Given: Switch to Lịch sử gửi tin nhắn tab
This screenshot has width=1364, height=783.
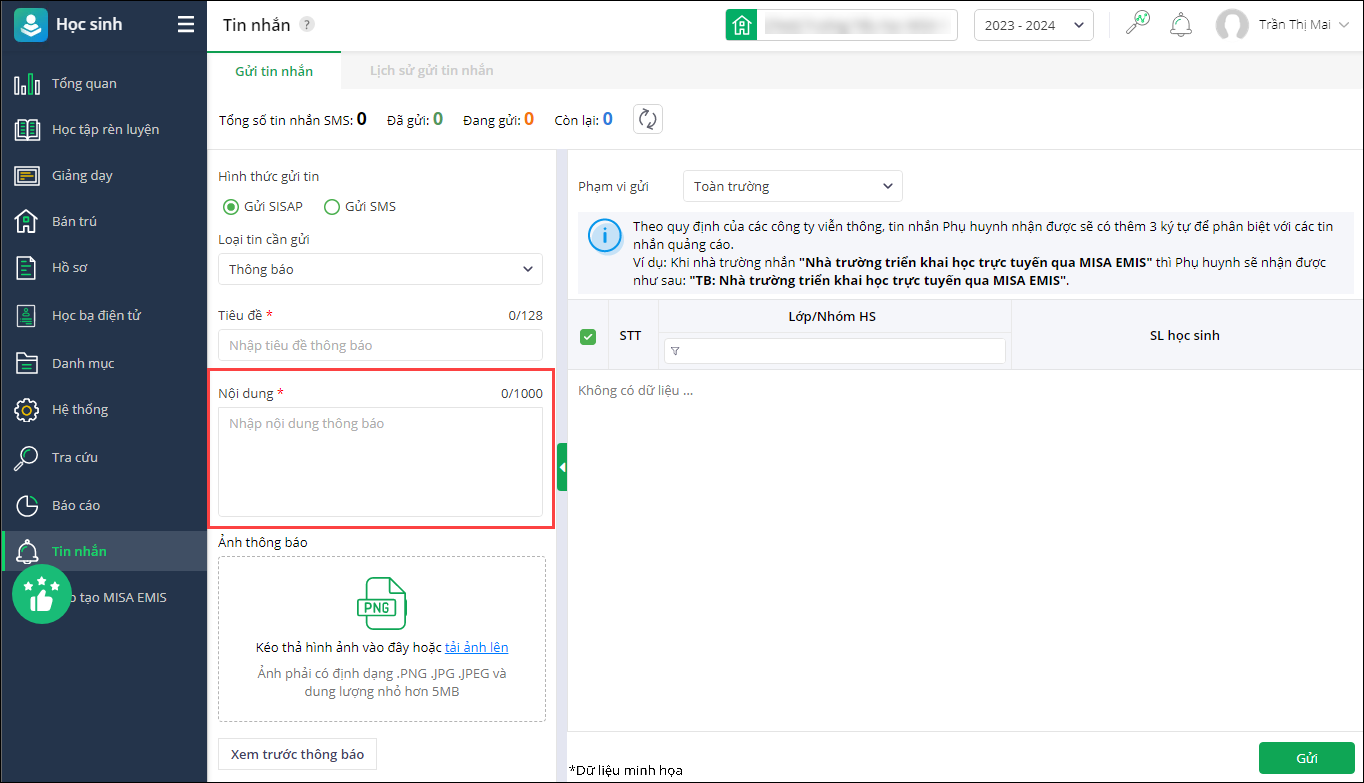Looking at the screenshot, I should (x=432, y=71).
